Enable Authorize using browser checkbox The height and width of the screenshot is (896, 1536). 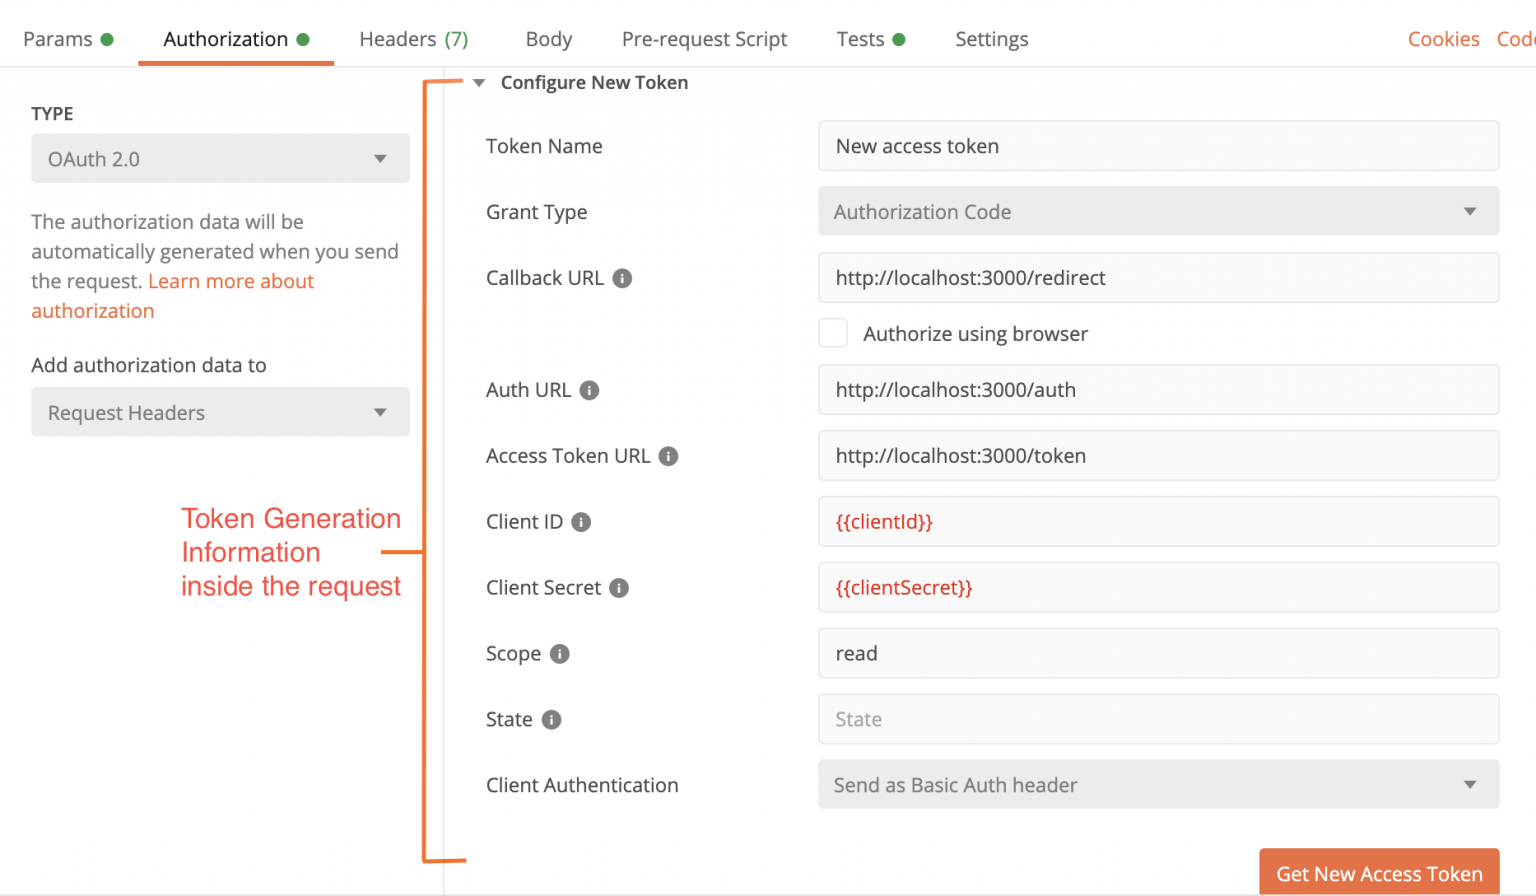pyautogui.click(x=833, y=333)
